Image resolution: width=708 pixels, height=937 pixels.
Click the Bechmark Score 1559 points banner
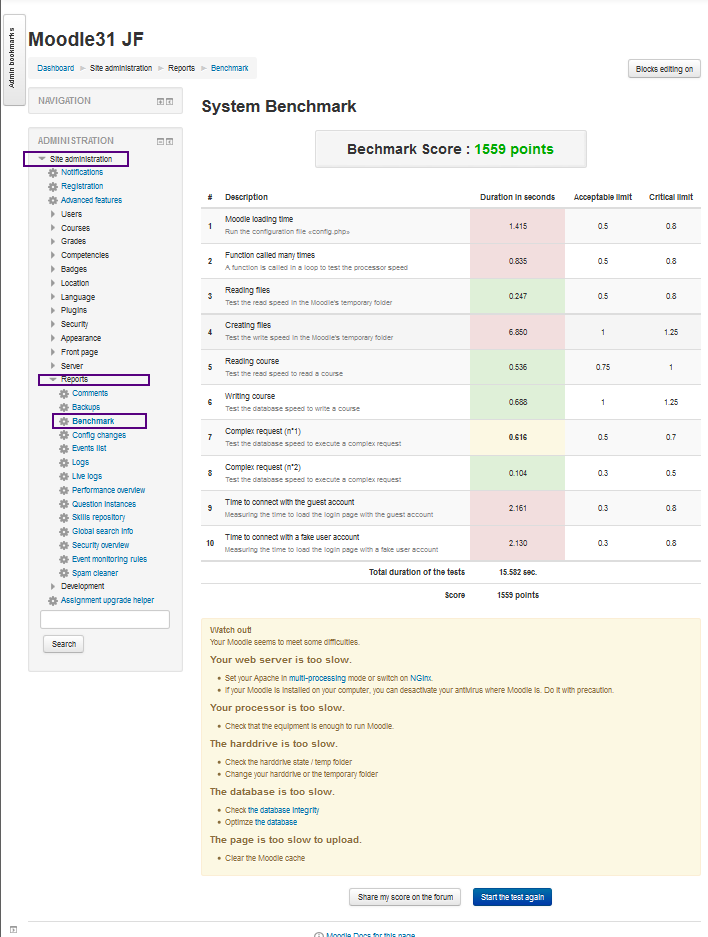(x=450, y=149)
